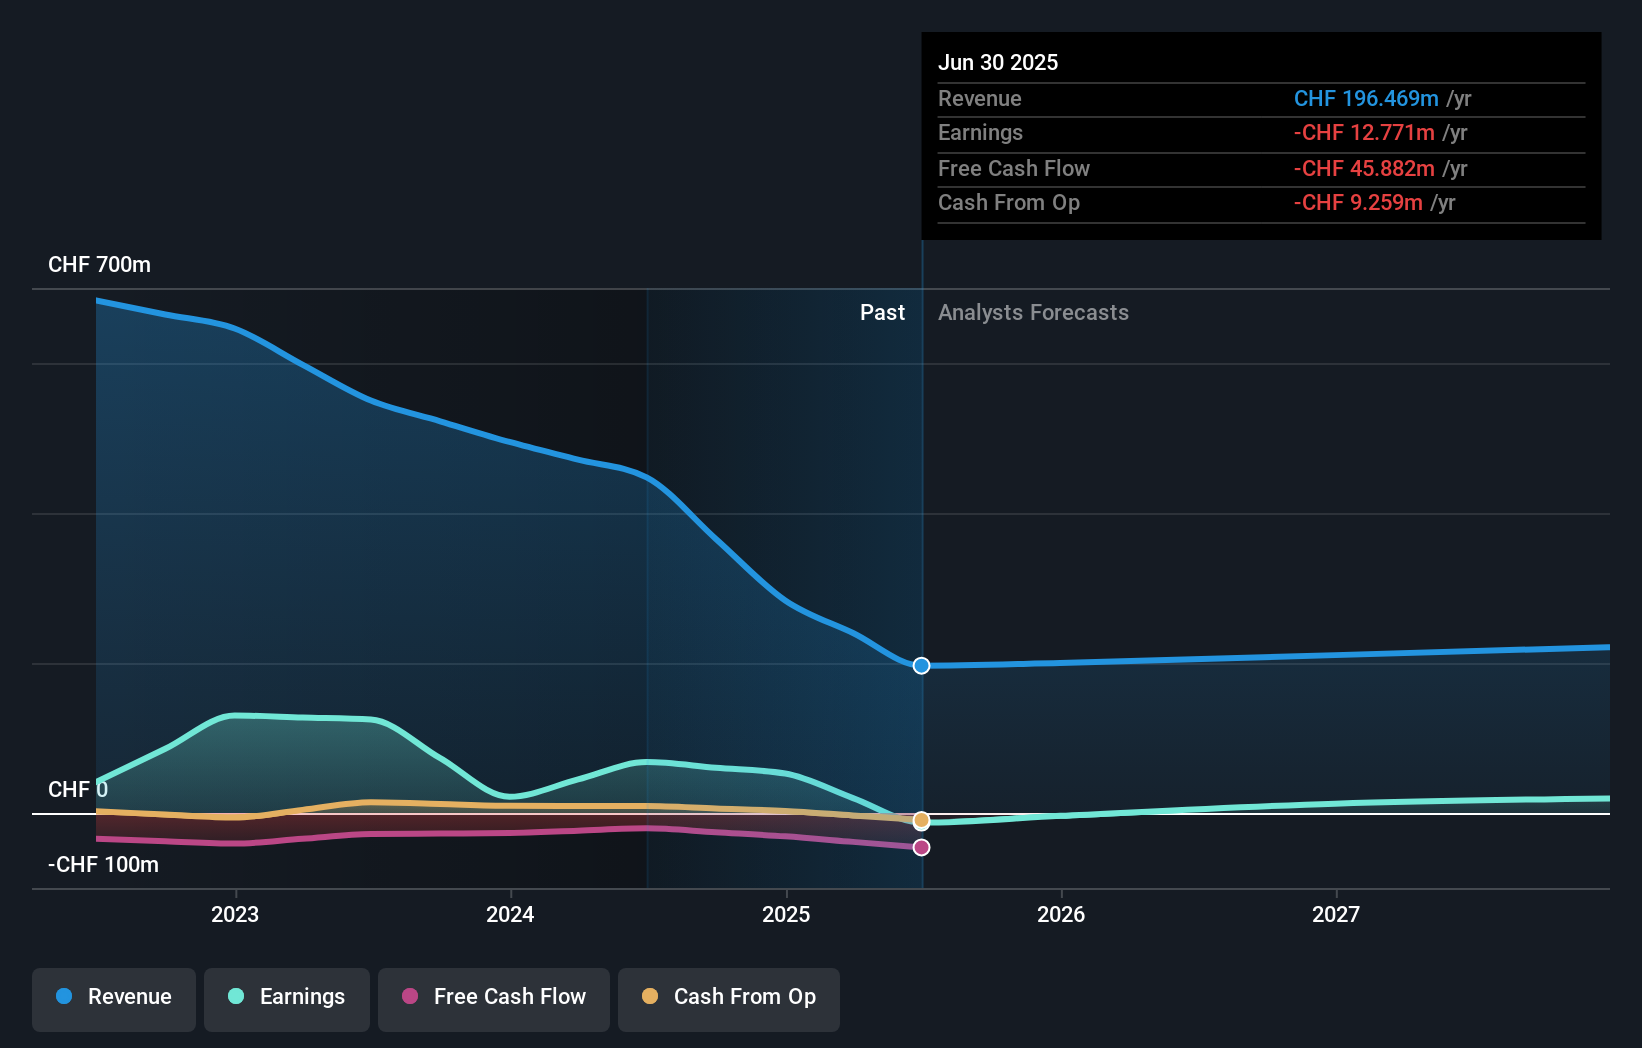Click the orange Cash From Op marker

point(922,821)
